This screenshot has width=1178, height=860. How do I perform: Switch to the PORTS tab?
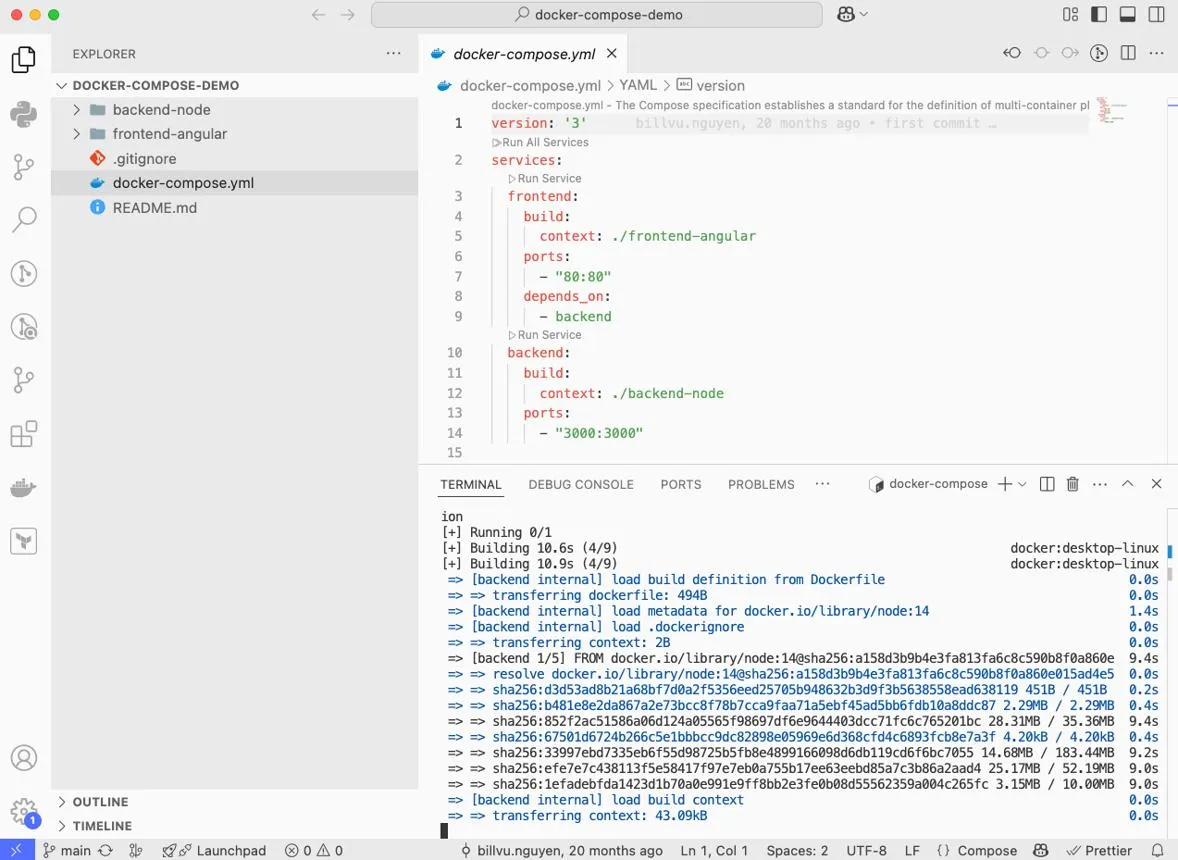[681, 484]
